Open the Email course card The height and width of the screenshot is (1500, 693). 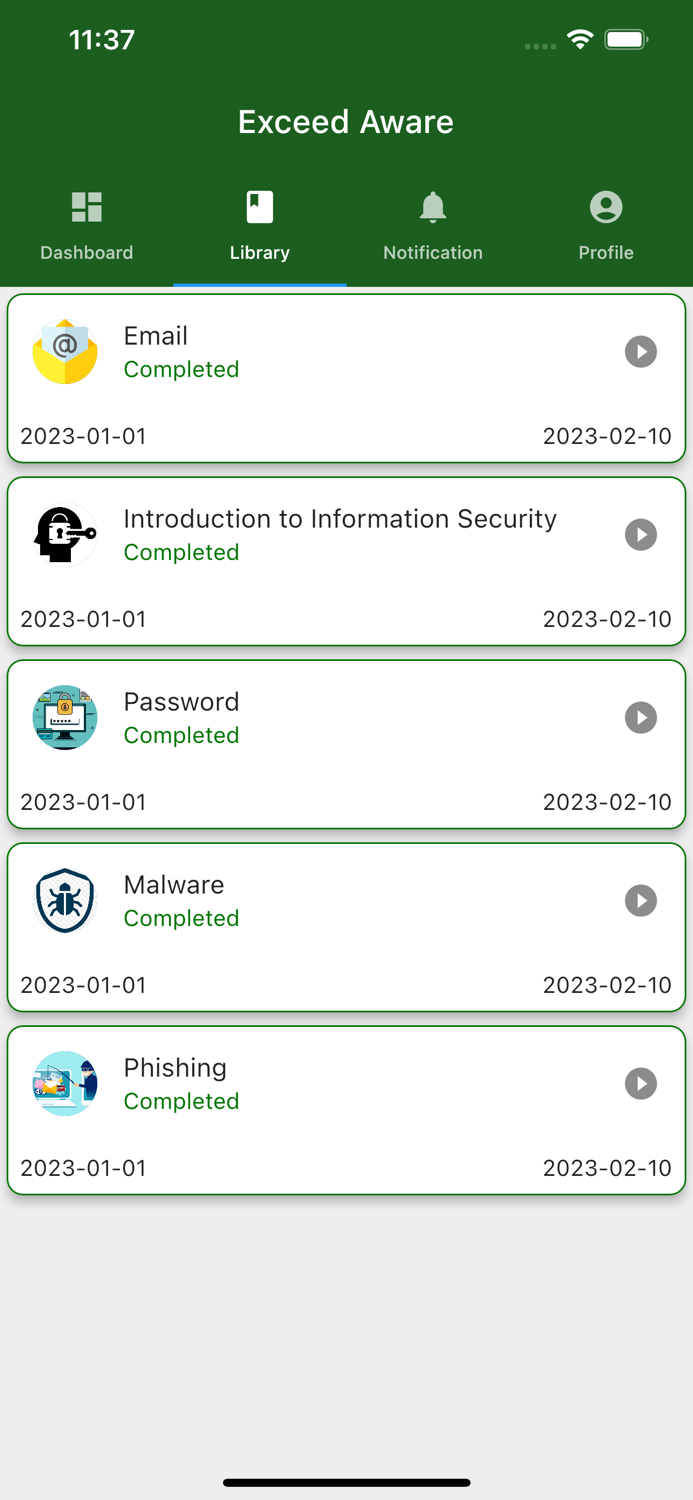pos(346,378)
